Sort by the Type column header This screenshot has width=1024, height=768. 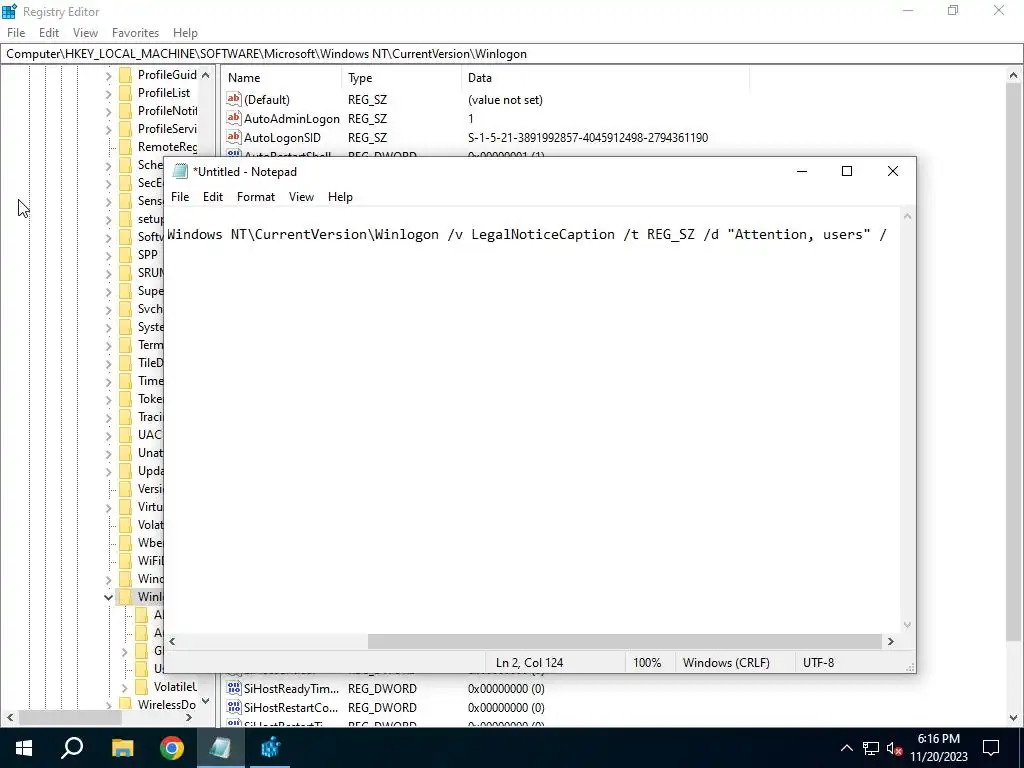point(401,78)
